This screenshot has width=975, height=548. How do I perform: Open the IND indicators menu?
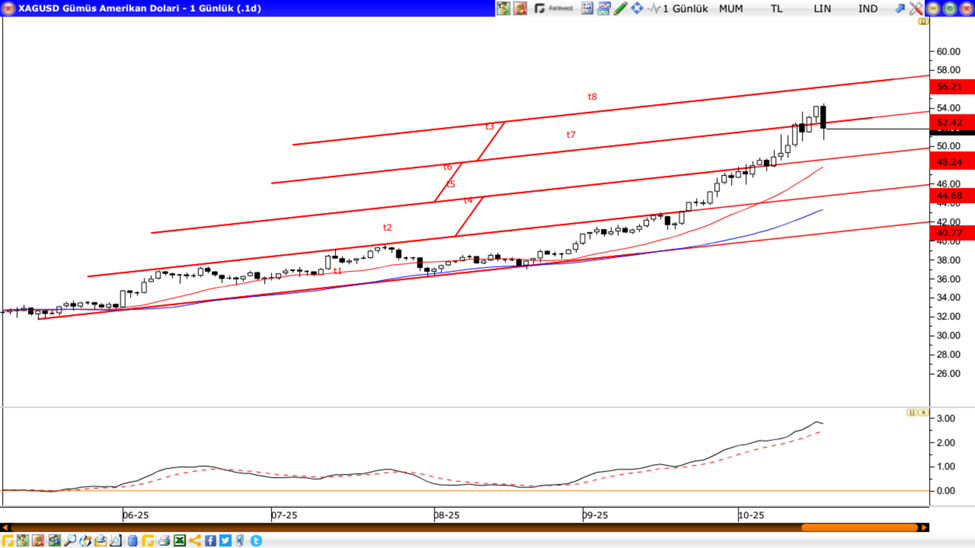(x=868, y=8)
